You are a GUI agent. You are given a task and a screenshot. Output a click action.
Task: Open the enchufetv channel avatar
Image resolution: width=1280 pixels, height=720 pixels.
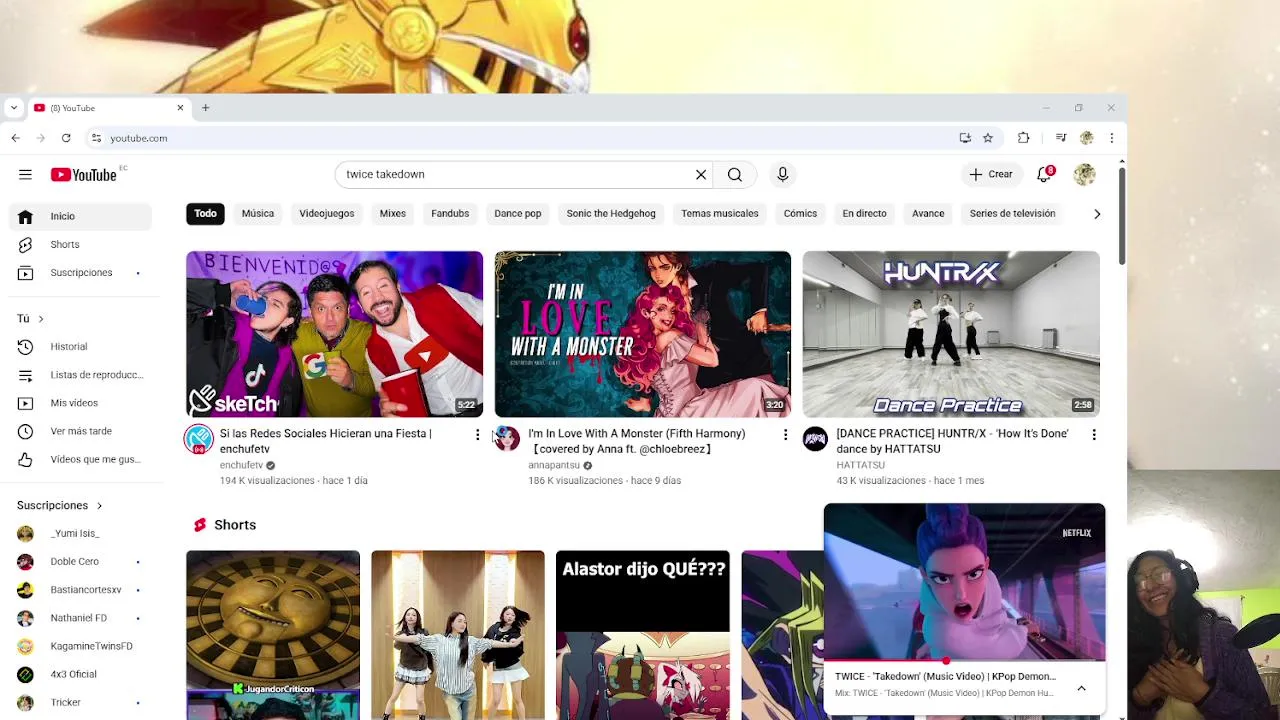click(199, 439)
